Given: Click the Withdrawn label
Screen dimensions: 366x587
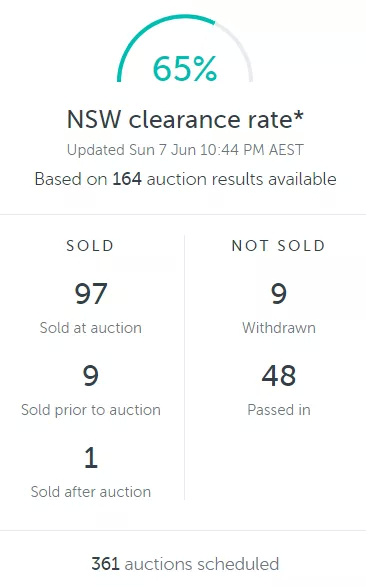Looking at the screenshot, I should point(279,328).
